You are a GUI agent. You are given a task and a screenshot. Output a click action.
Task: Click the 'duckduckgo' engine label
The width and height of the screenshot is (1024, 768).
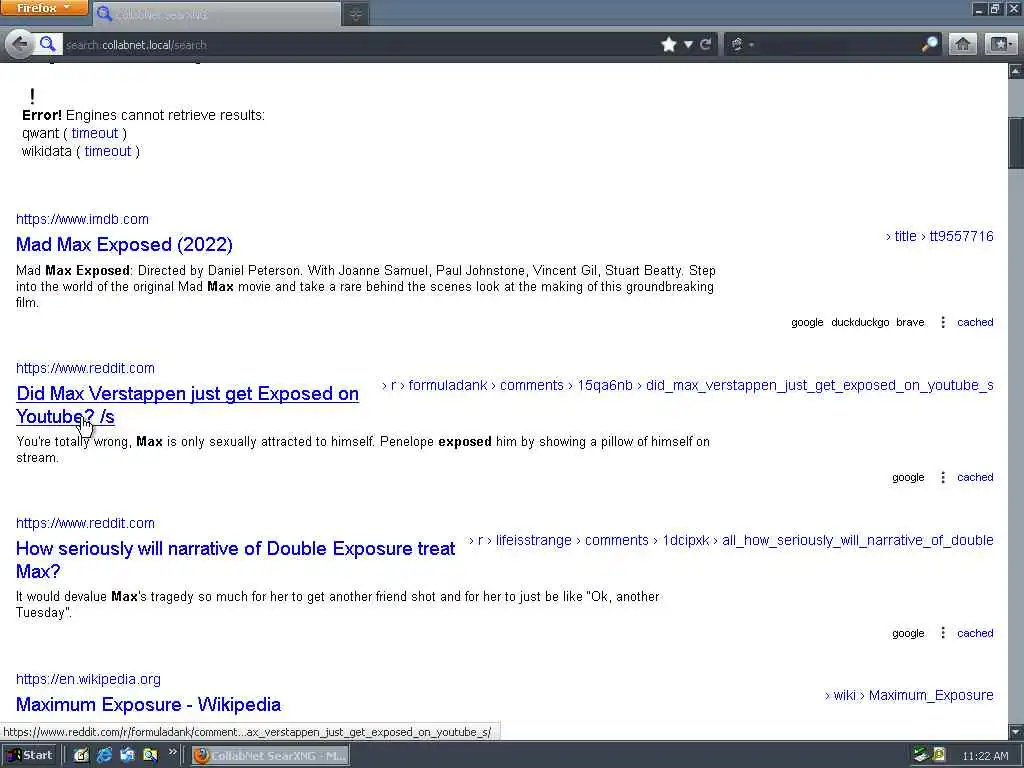tap(860, 323)
